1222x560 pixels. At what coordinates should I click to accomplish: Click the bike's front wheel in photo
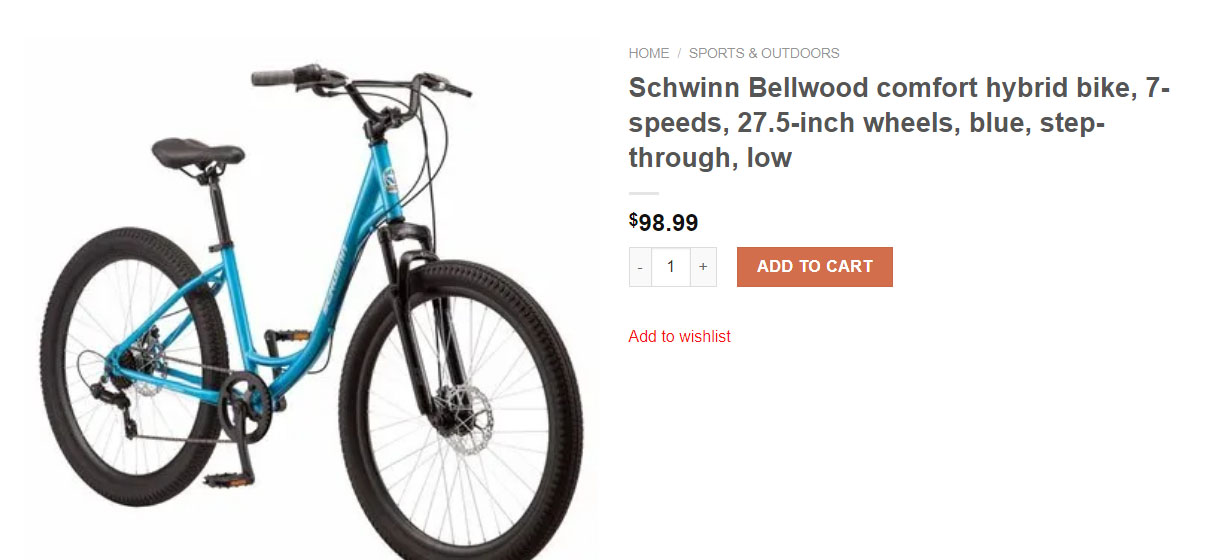coord(461,412)
